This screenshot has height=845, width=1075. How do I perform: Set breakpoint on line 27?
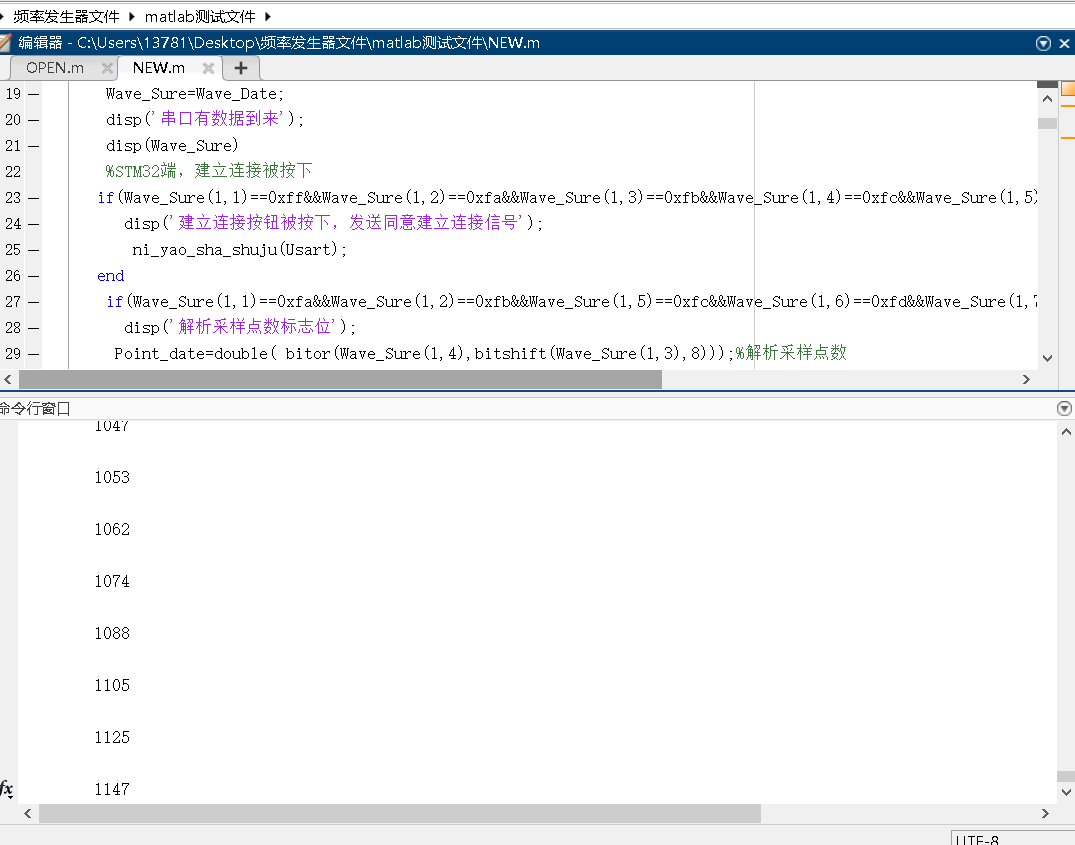34,302
